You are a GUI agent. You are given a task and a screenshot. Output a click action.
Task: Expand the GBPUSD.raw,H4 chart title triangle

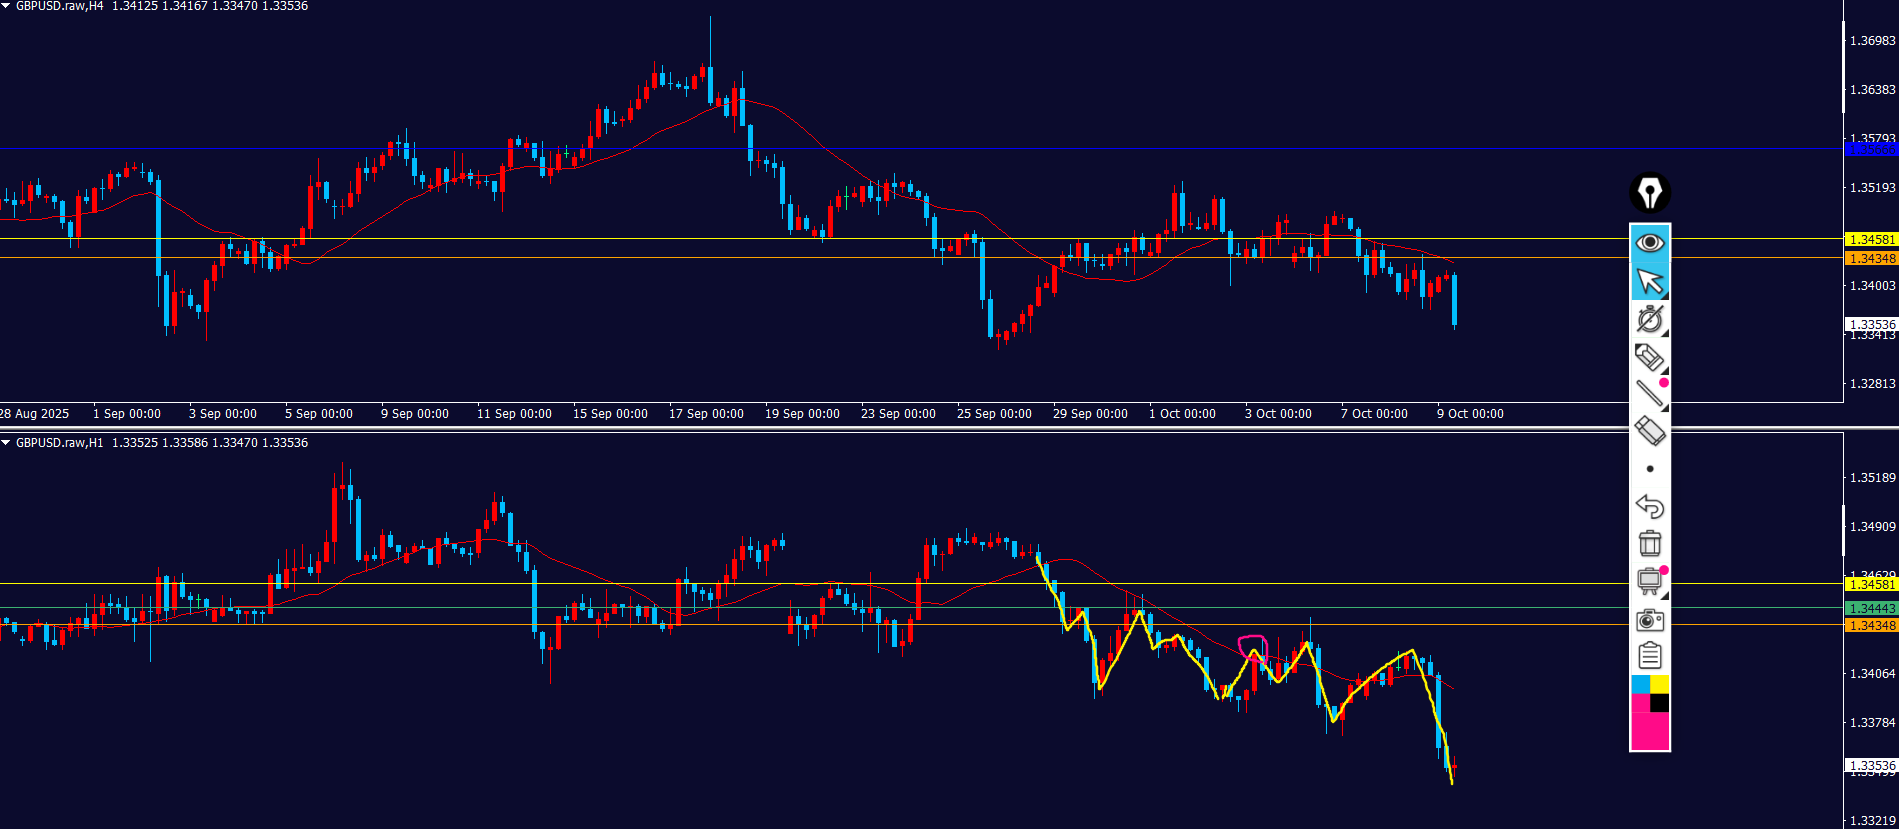[6, 6]
